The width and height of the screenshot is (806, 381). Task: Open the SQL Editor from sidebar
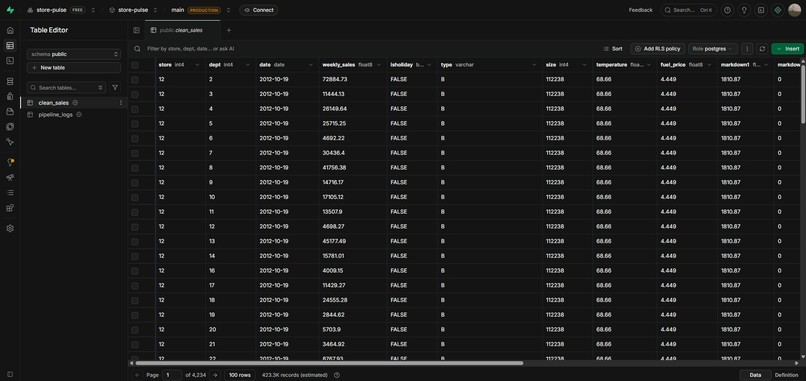(10, 61)
